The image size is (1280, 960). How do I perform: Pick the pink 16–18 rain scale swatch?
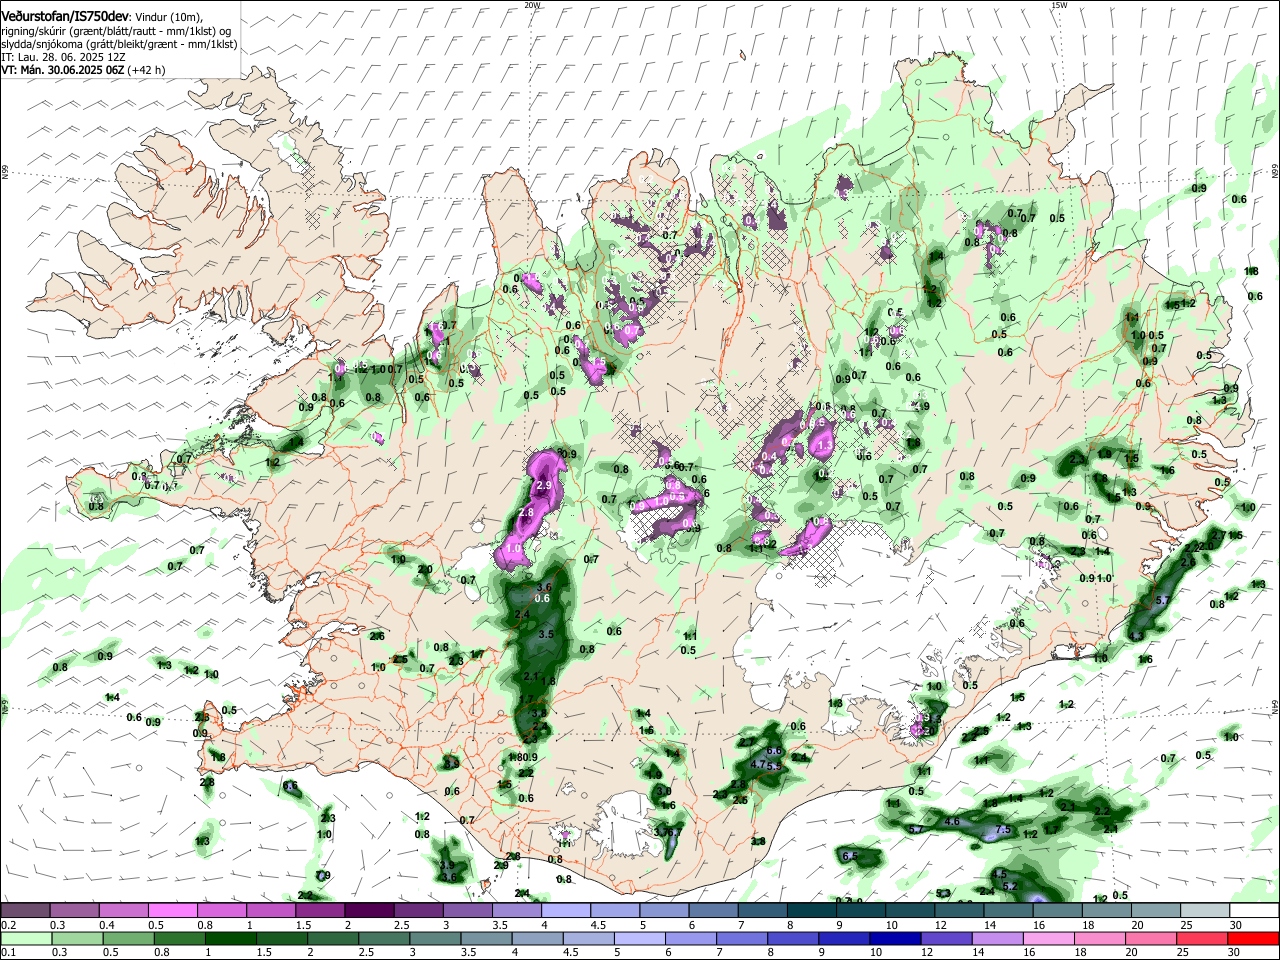click(x=1049, y=939)
